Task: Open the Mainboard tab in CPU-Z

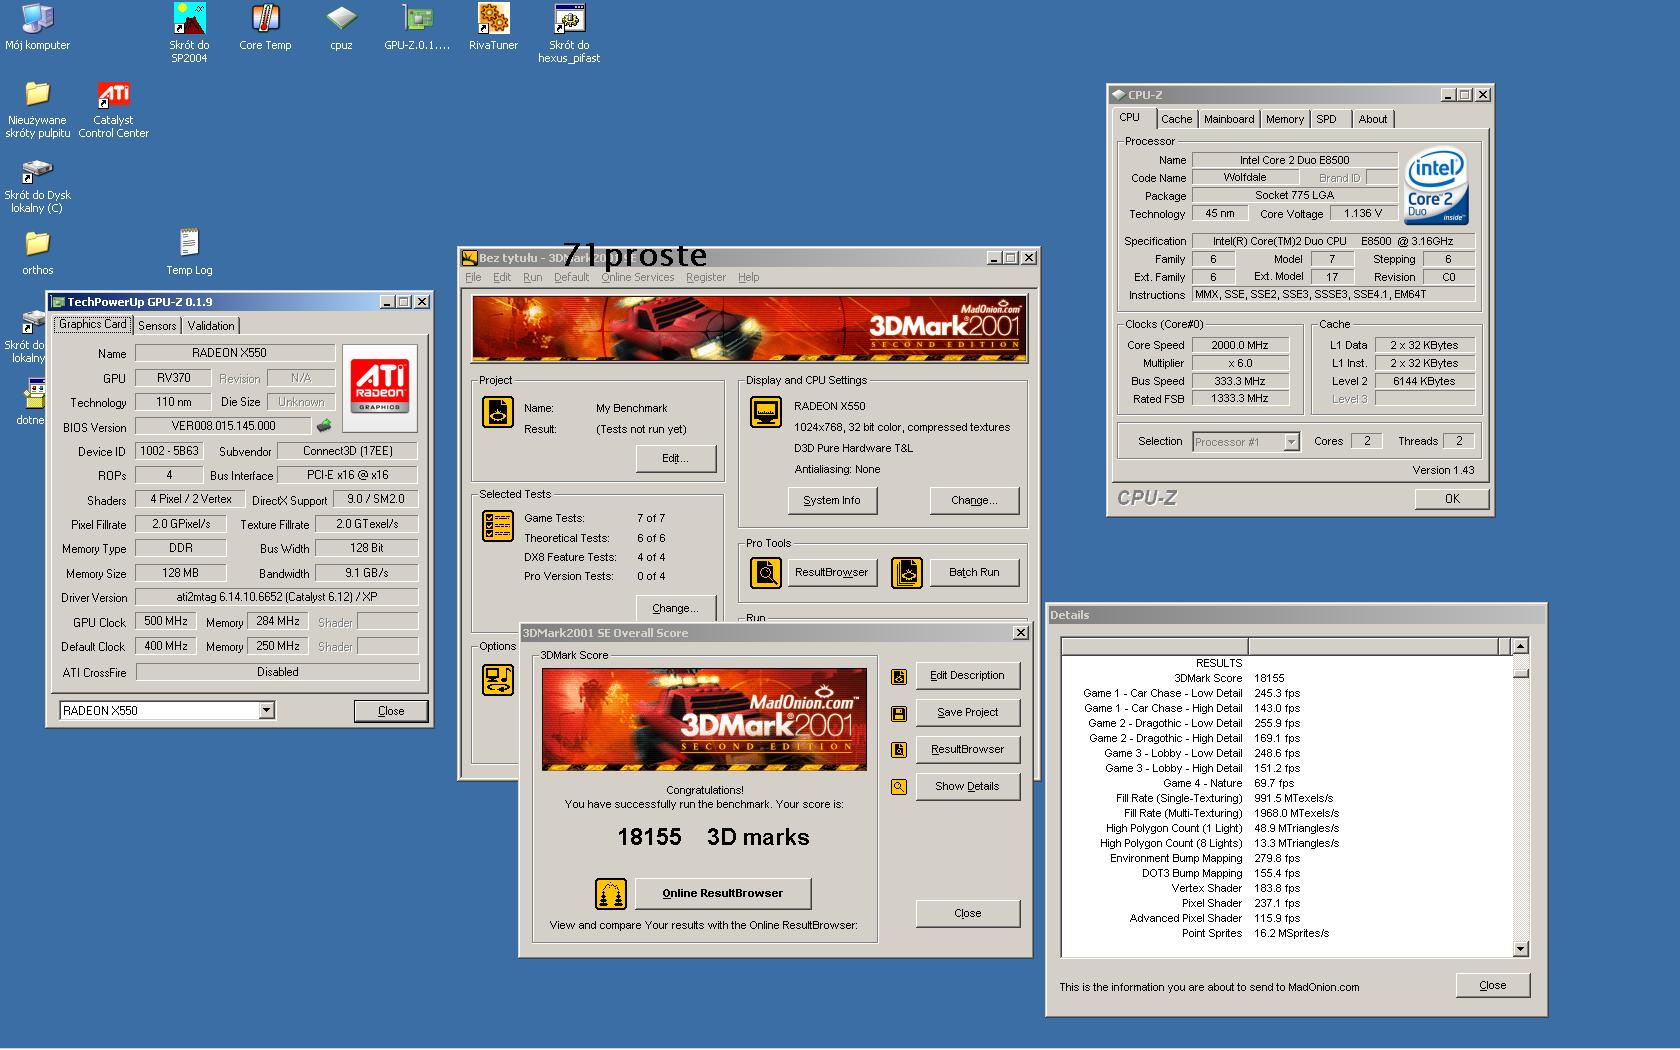Action: 1229,119
